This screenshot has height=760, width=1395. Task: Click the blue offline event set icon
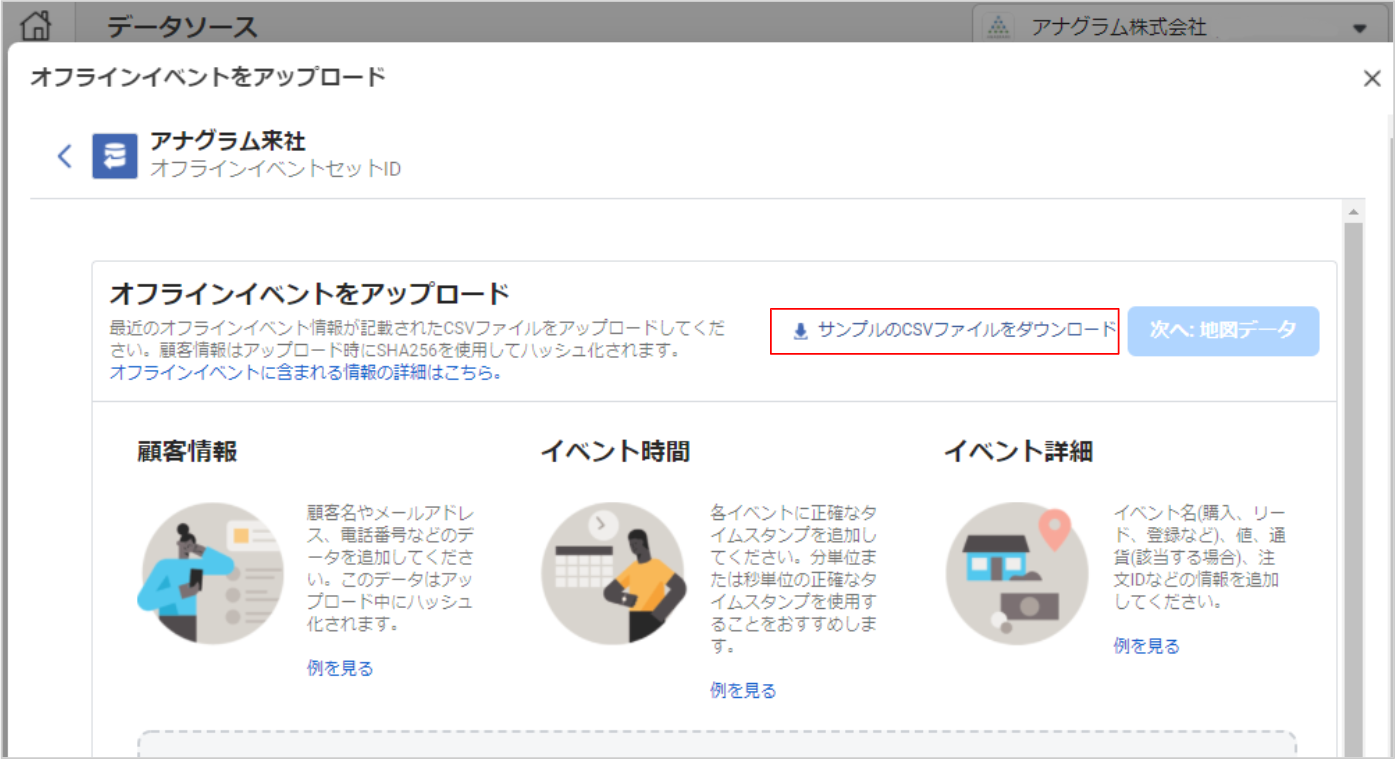(115, 156)
